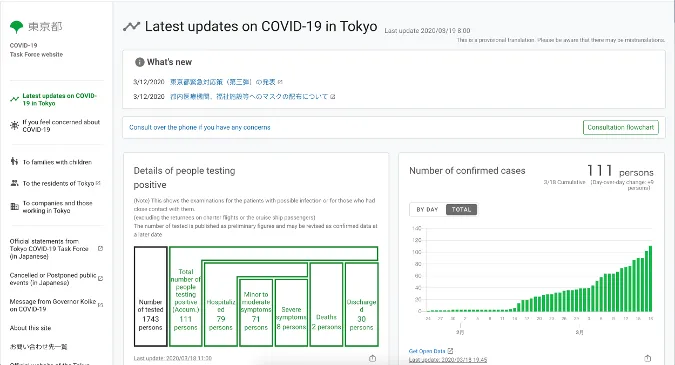Click the '111 persons' total figure
Image resolution: width=675 pixels, height=365 pixels.
(620, 171)
